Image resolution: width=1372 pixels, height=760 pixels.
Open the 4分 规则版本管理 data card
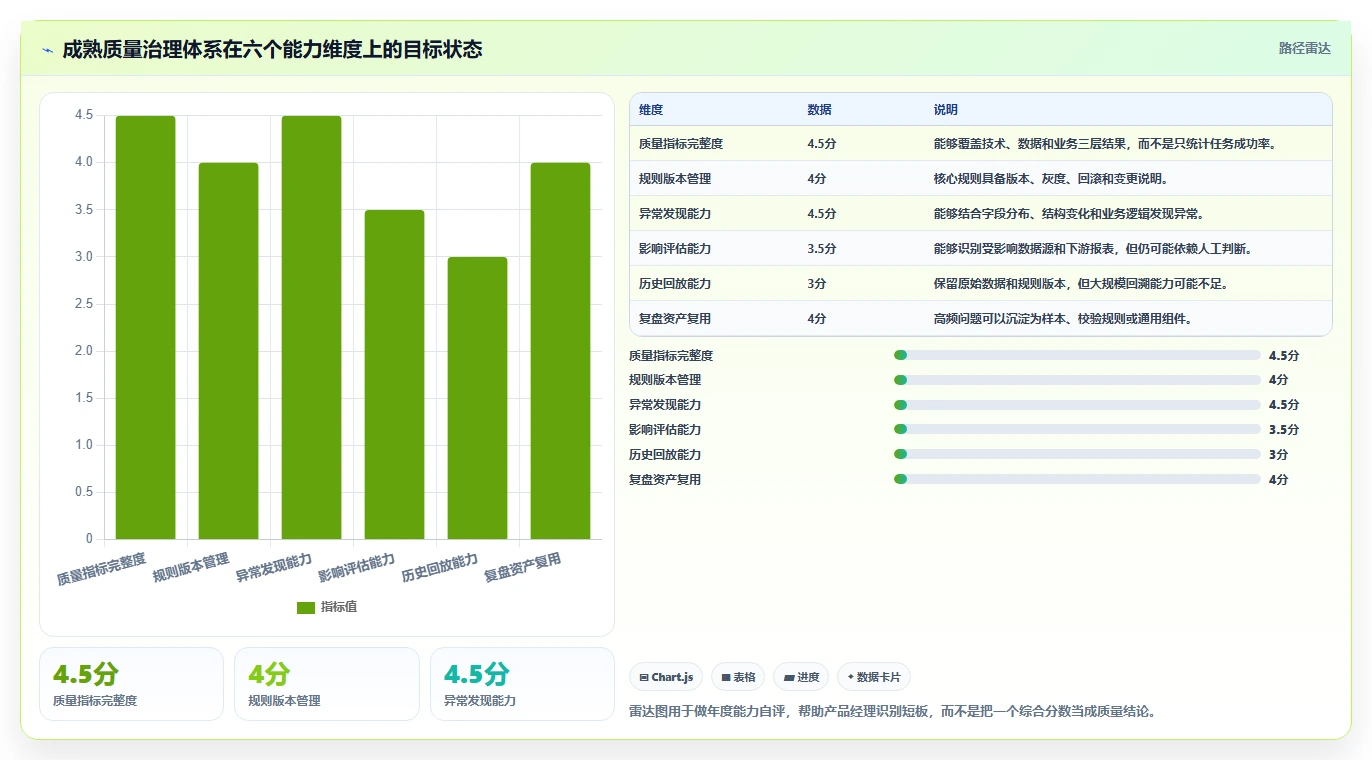point(327,684)
